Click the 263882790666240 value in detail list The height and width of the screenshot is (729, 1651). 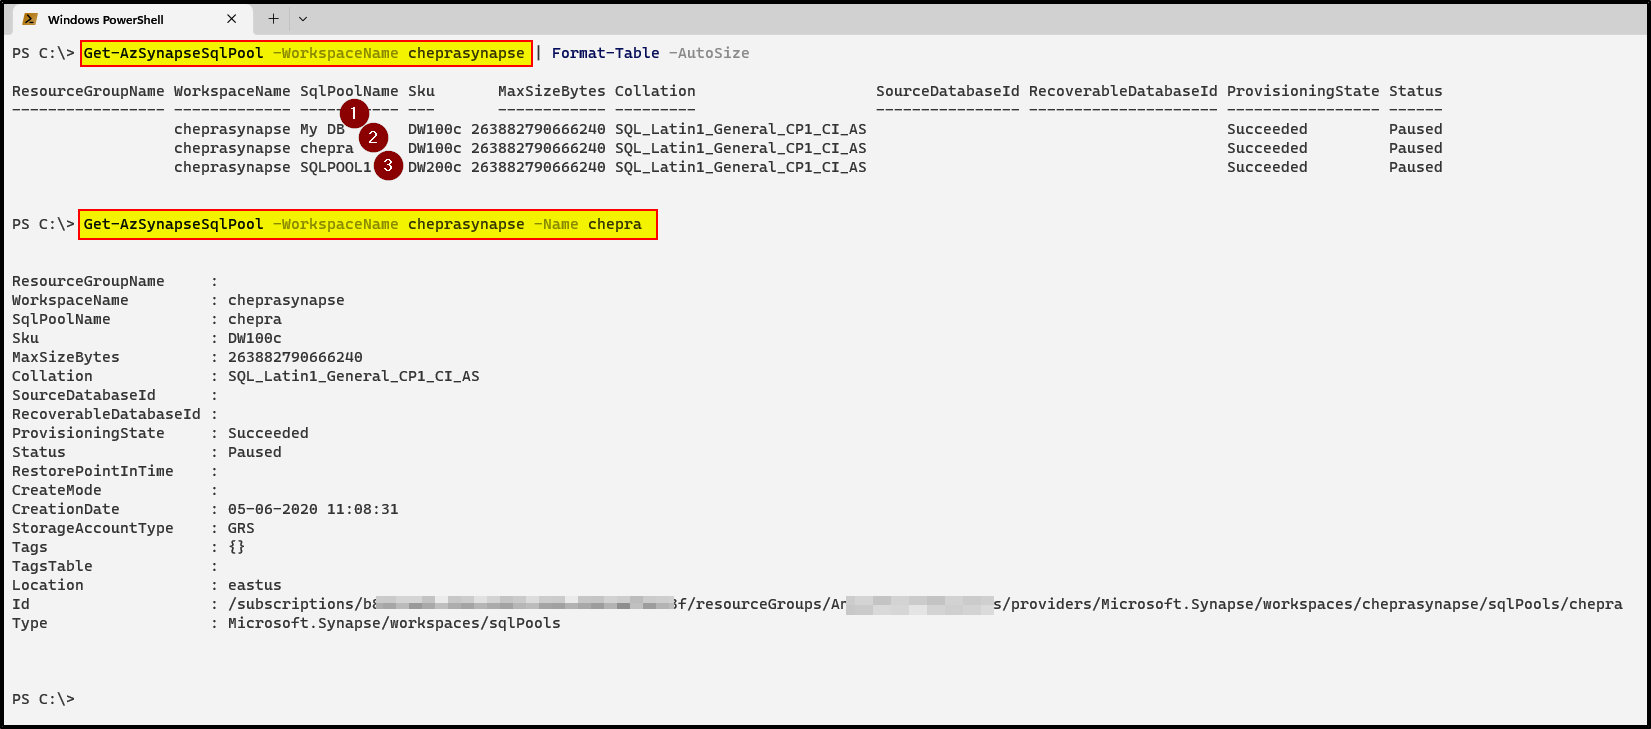[x=295, y=357]
